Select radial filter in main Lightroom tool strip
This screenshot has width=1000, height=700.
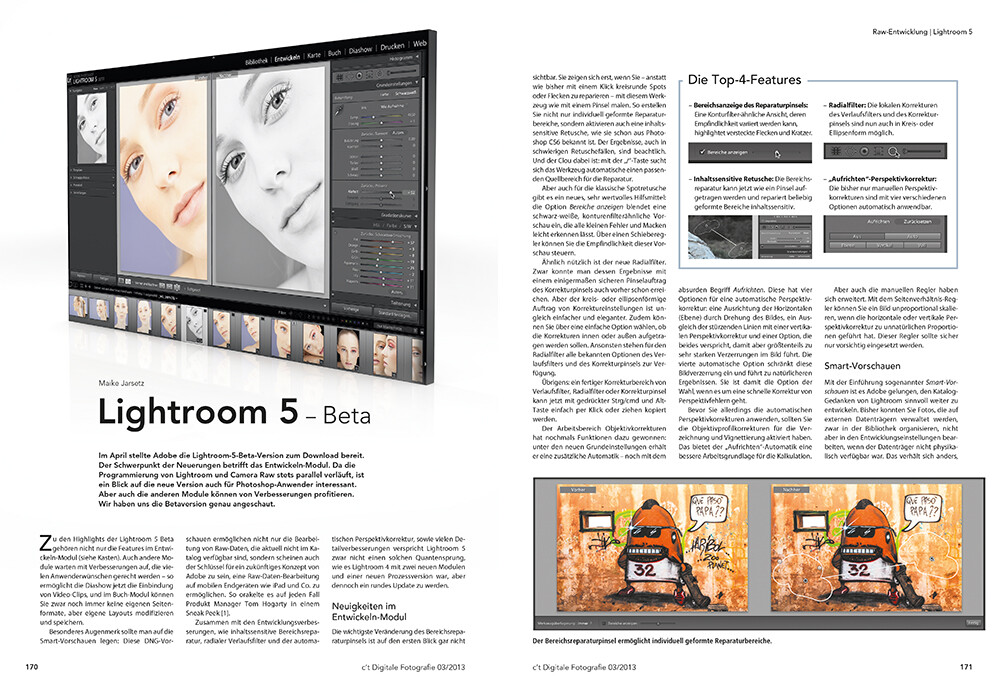(379, 73)
